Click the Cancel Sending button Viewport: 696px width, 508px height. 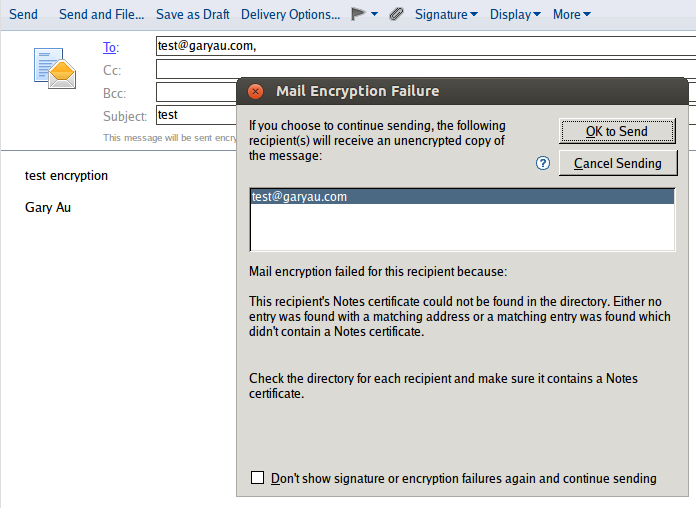point(618,163)
